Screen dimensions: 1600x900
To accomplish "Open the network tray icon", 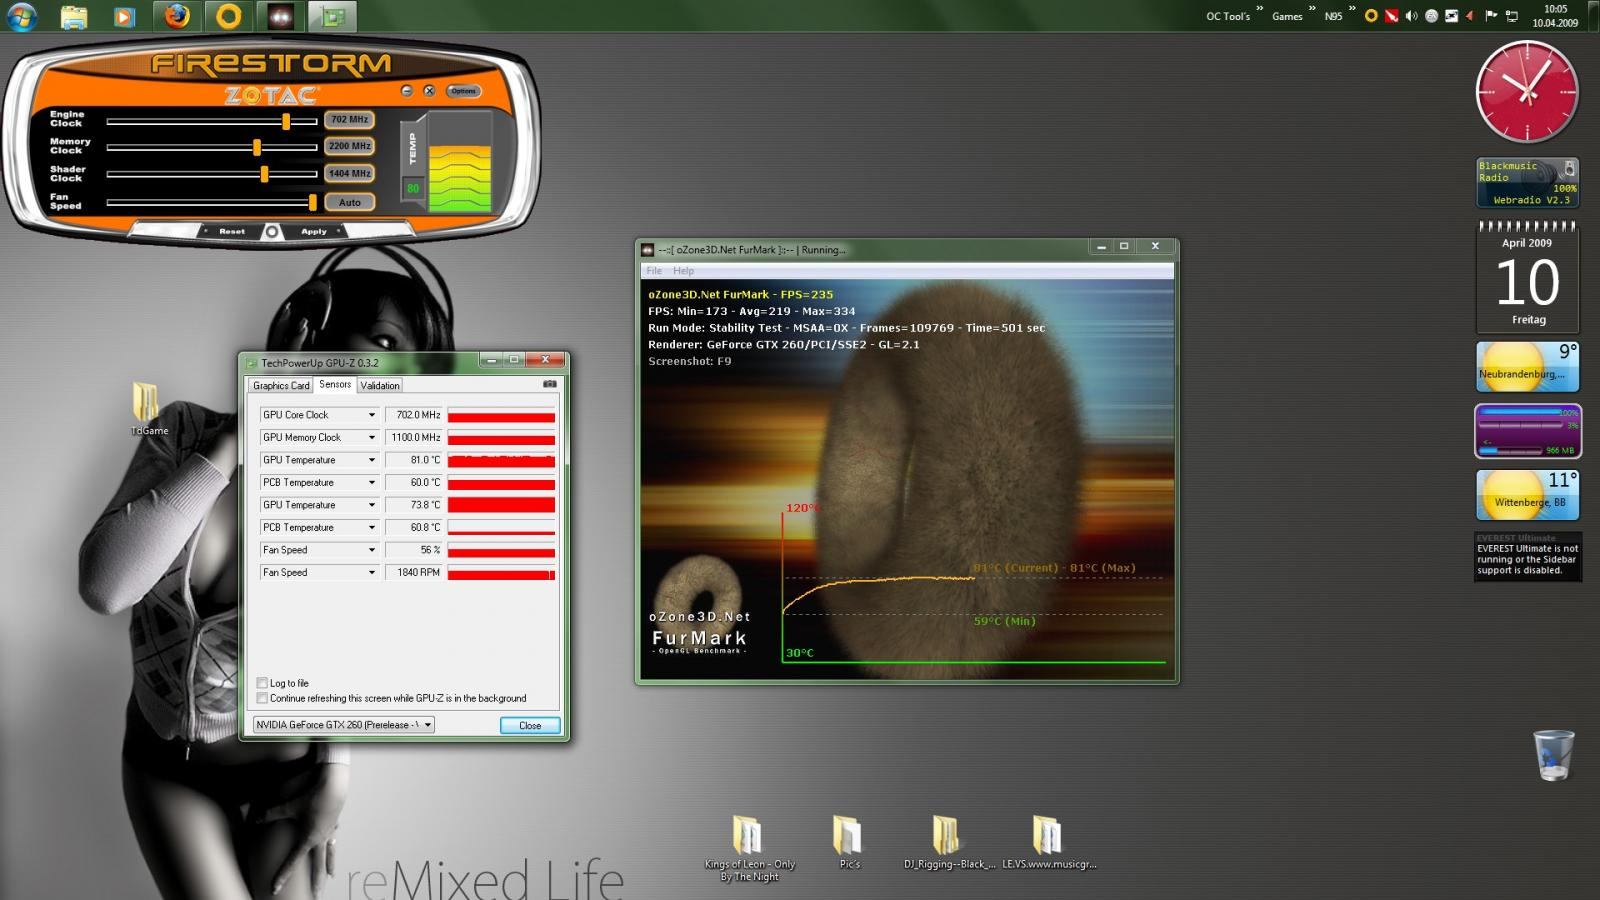I will pyautogui.click(x=1511, y=16).
